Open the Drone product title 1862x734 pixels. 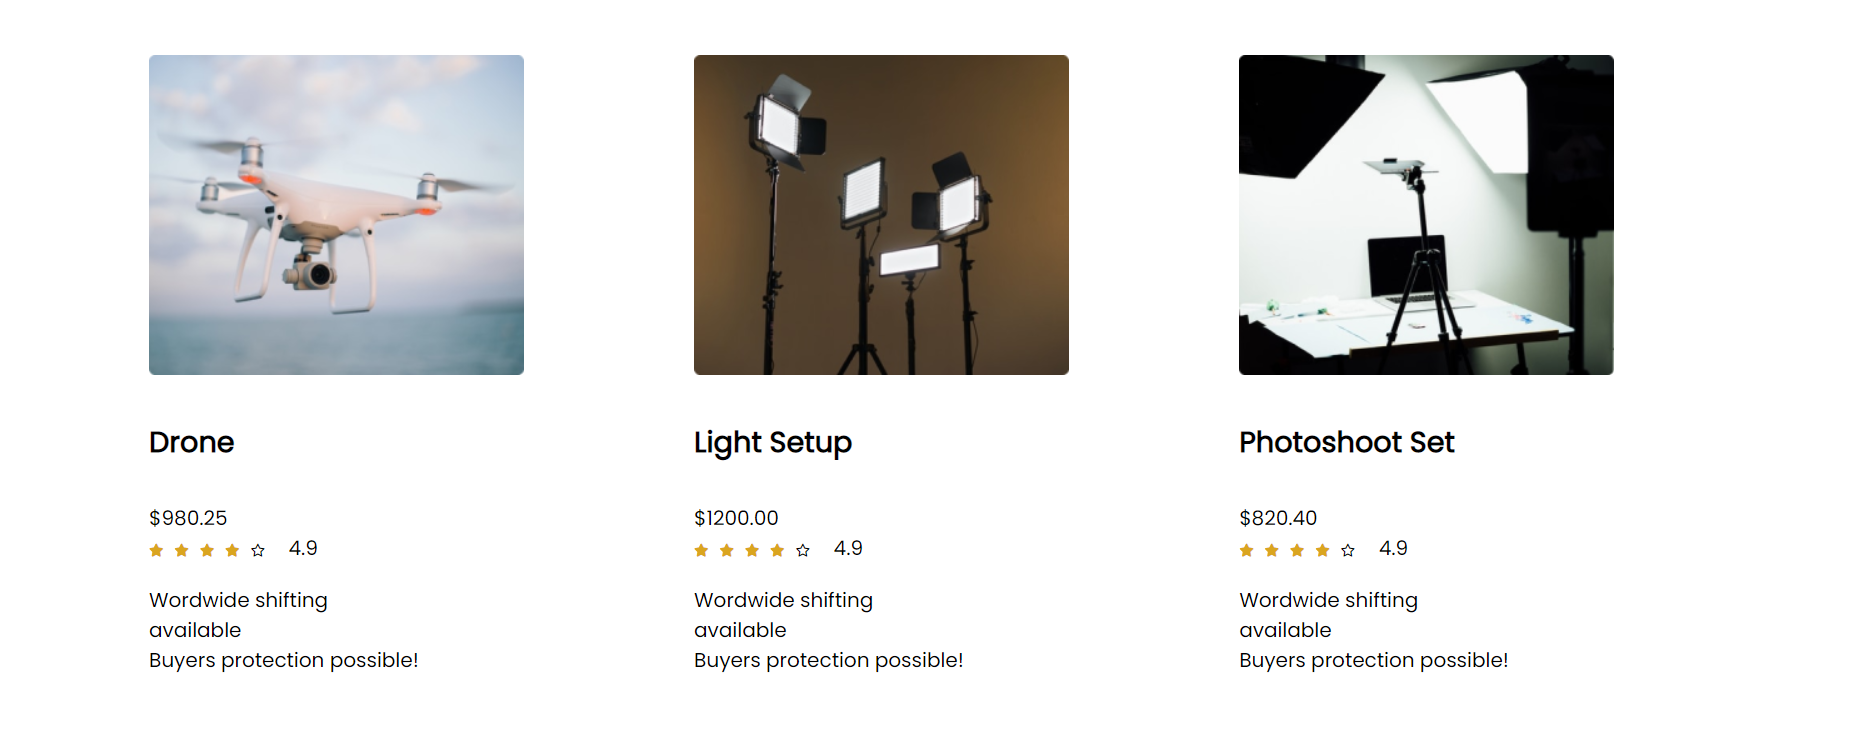(x=191, y=442)
